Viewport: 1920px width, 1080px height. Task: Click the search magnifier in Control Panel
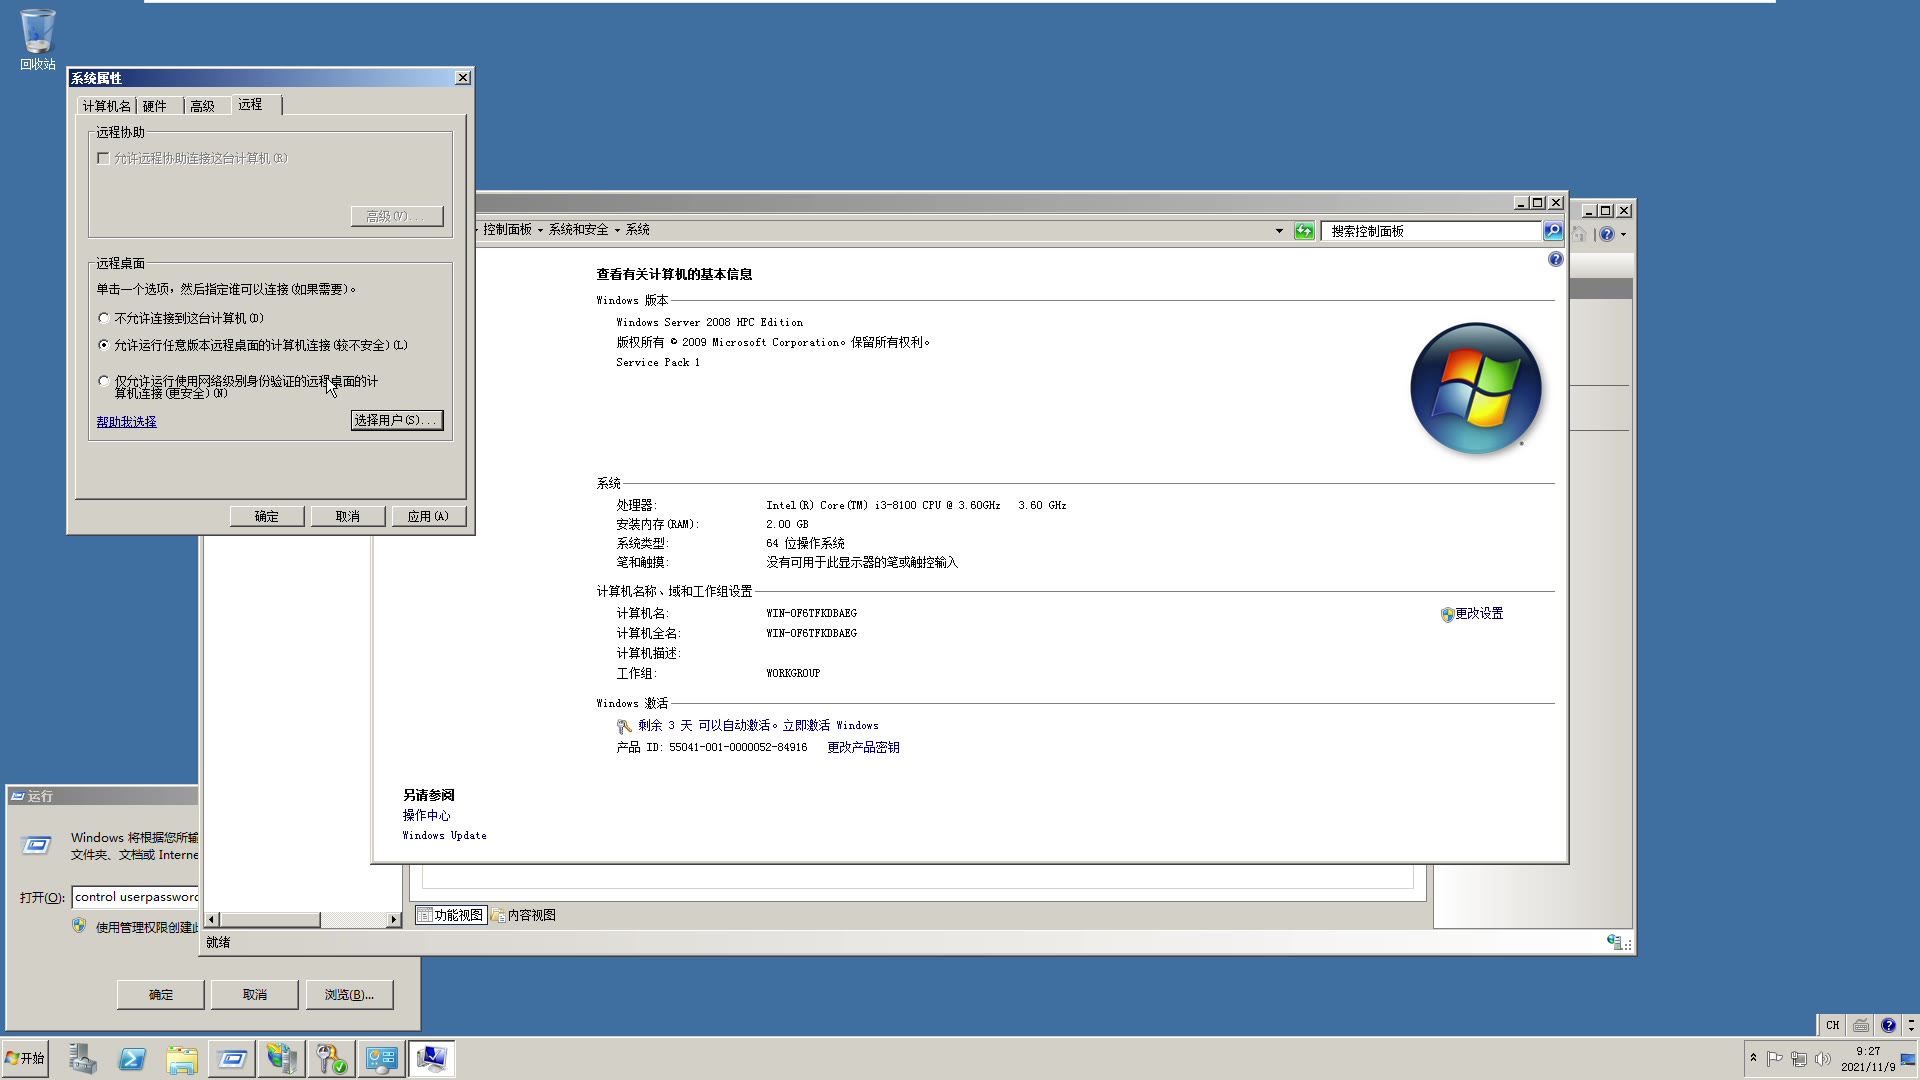pyautogui.click(x=1552, y=231)
